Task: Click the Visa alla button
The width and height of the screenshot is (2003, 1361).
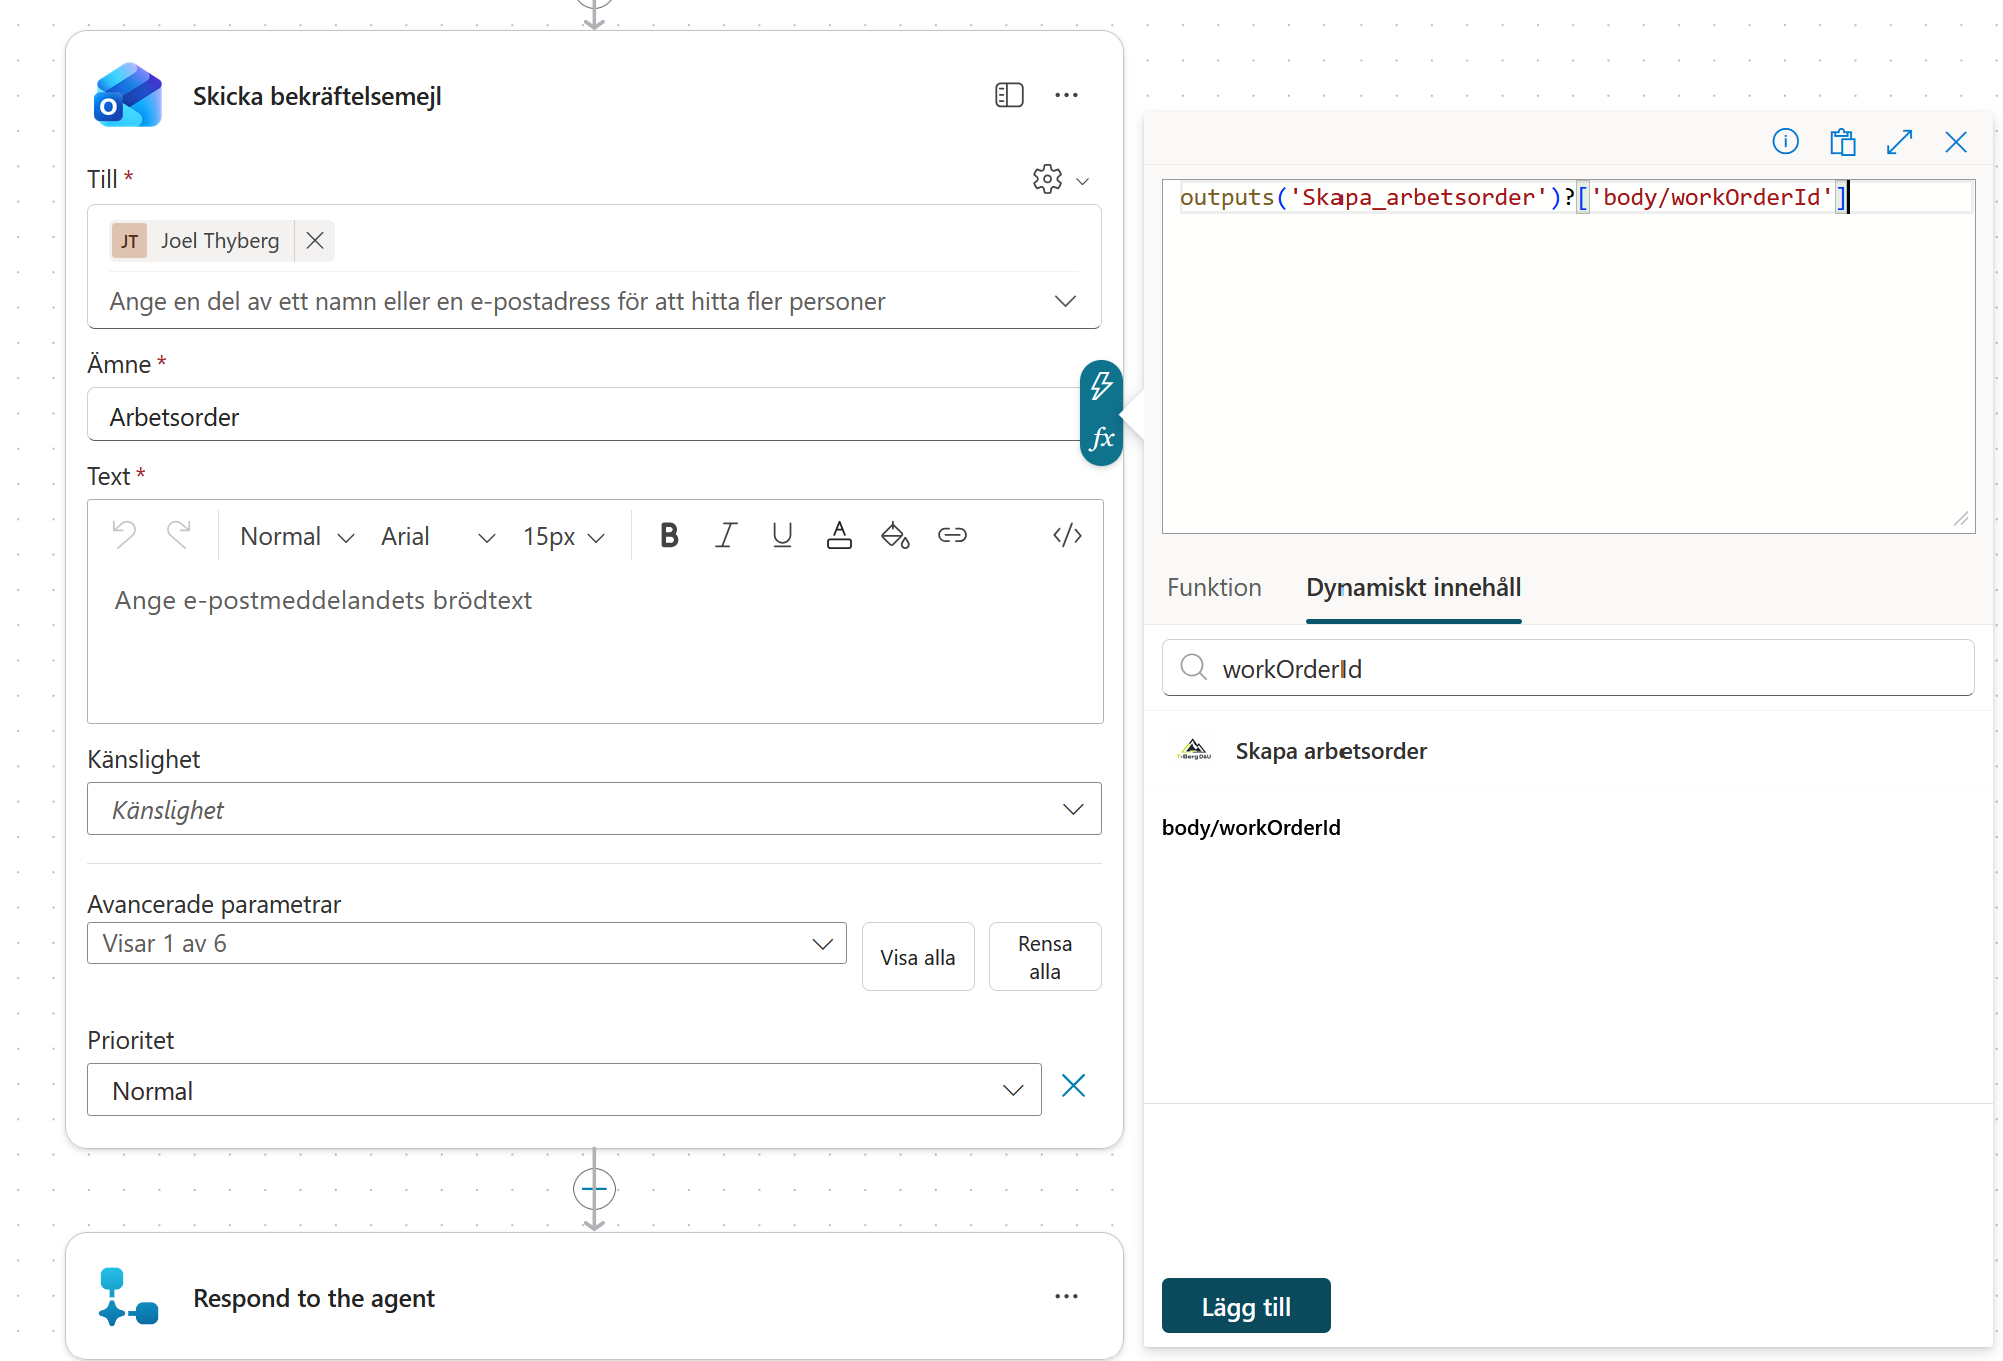Action: pos(918,957)
